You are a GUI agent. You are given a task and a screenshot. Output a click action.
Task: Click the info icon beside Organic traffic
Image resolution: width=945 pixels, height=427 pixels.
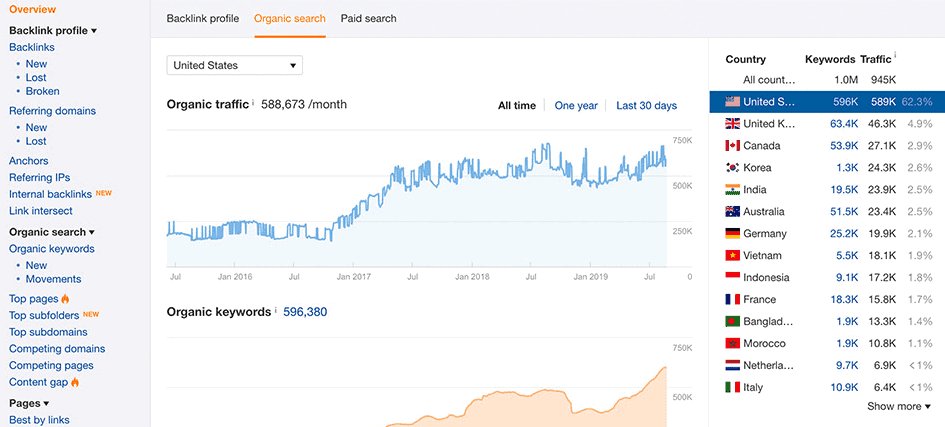(253, 103)
